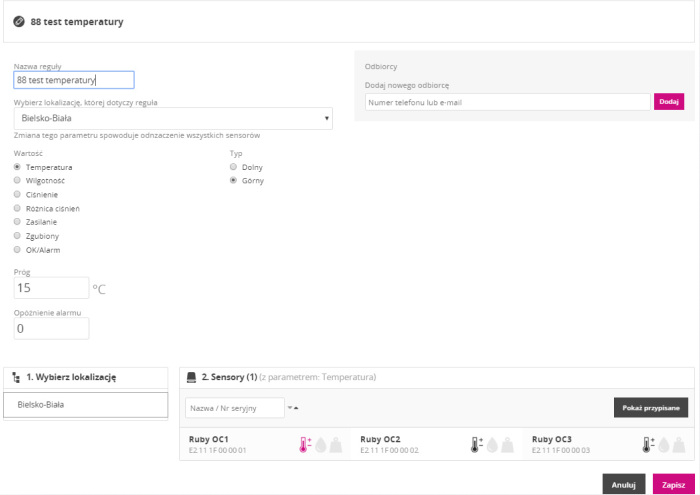Click the Ruby OC2 sensor name

point(380,439)
